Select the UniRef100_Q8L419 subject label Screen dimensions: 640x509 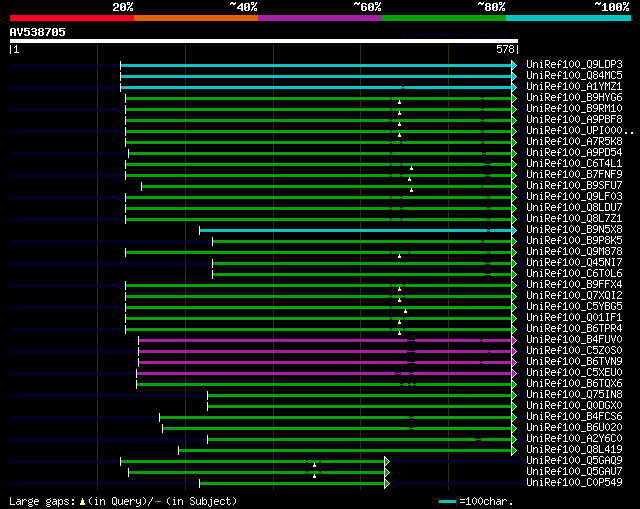[574, 449]
